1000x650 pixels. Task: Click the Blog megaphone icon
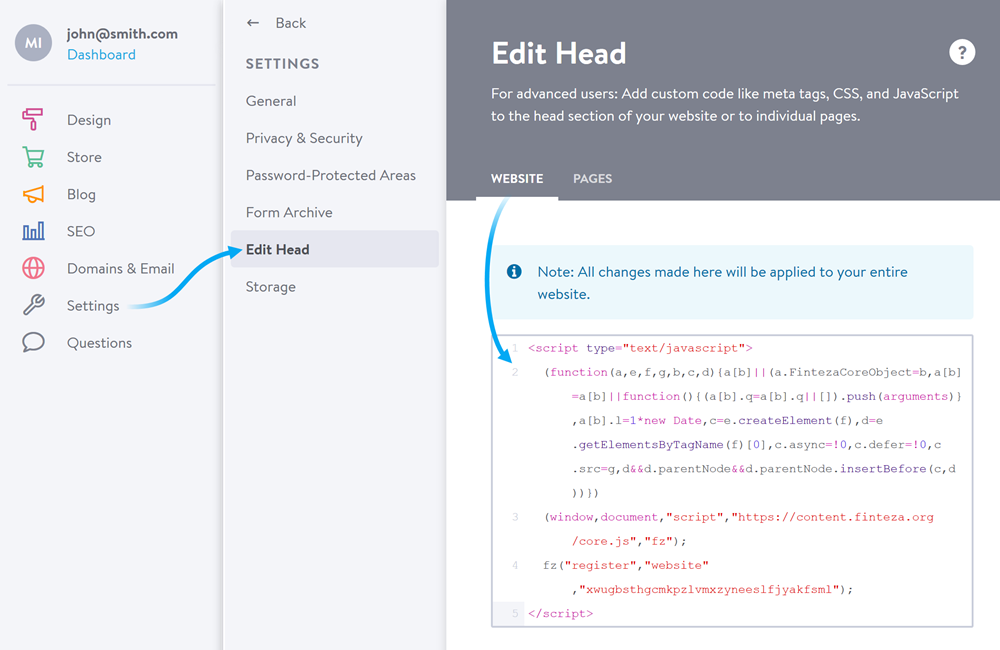click(x=33, y=194)
